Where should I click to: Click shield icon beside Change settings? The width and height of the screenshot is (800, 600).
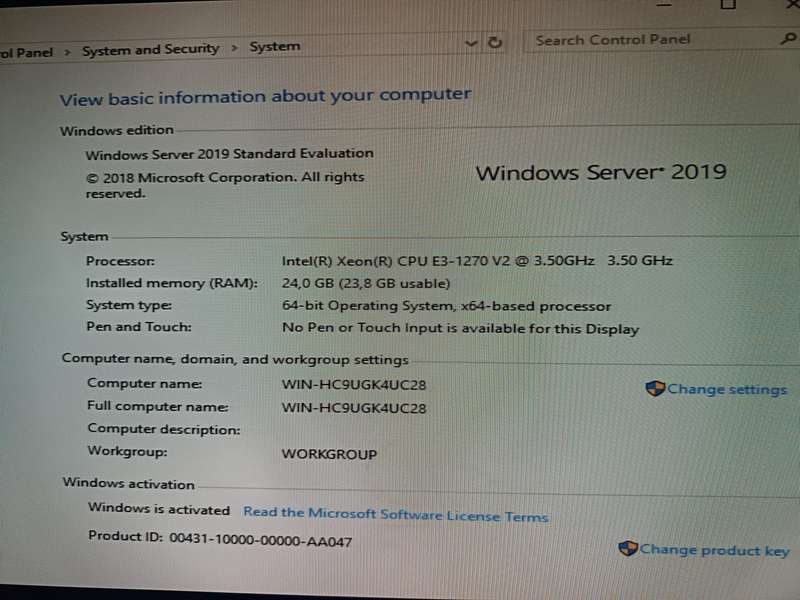coord(655,389)
